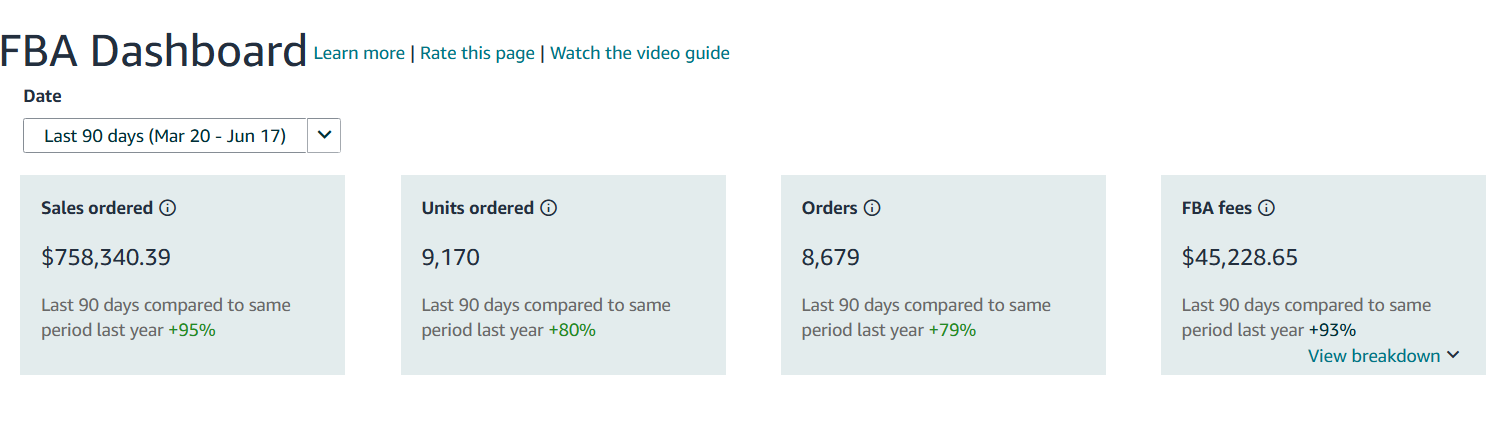Click the Rate this page link
The height and width of the screenshot is (422, 1495).
pyautogui.click(x=477, y=53)
